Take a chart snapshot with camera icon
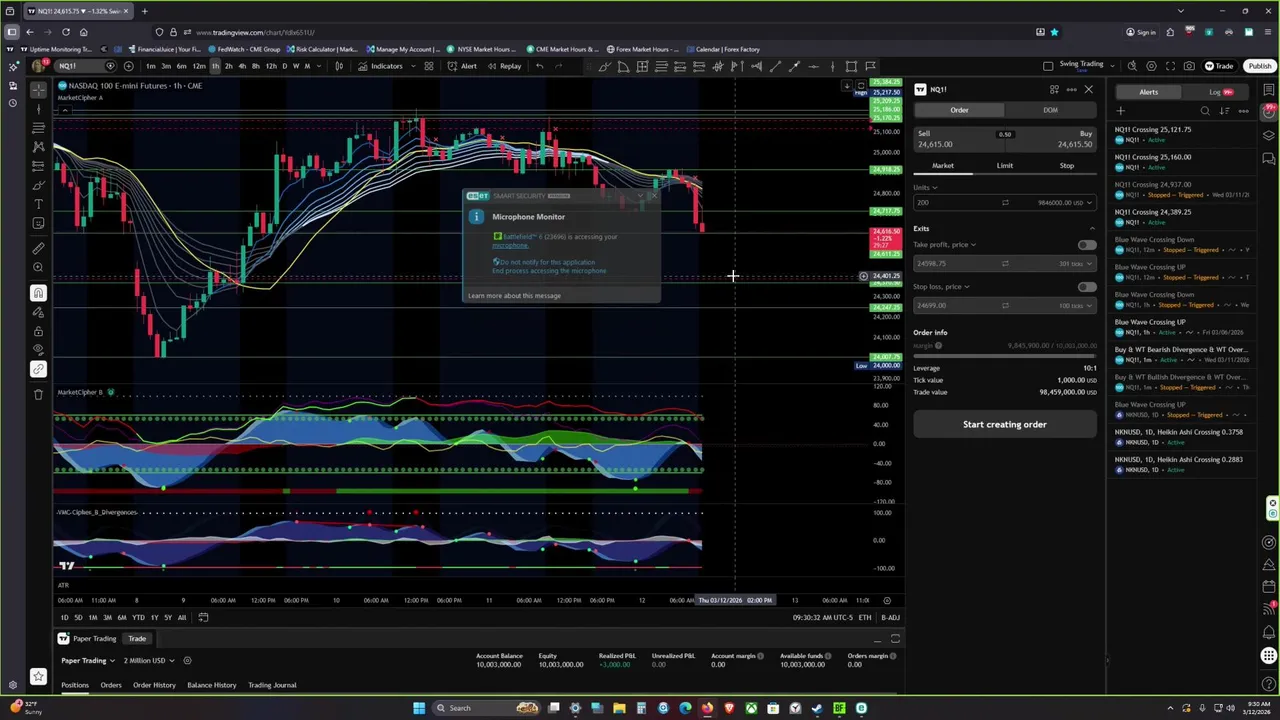 (1189, 66)
